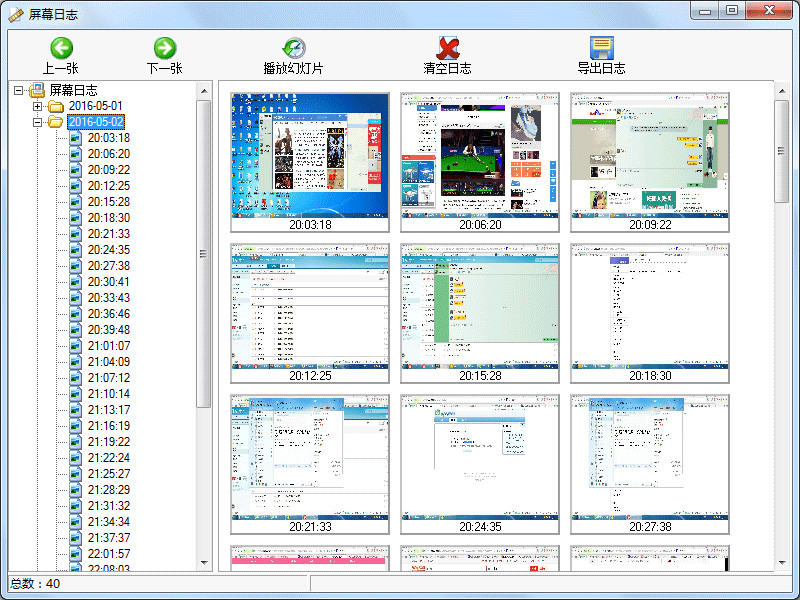Clear logs using the 清空日志 icon
The image size is (800, 600).
447,48
